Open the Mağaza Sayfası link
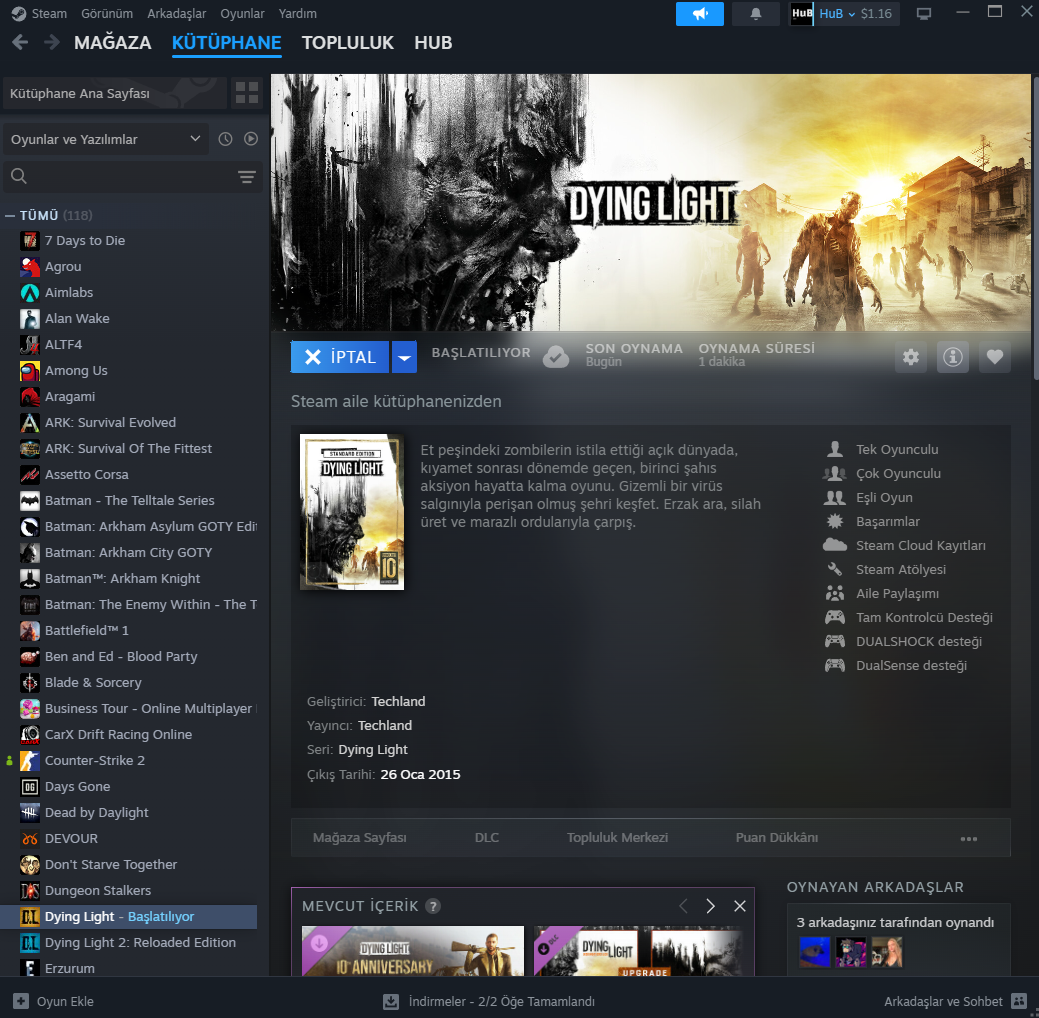Image resolution: width=1039 pixels, height=1018 pixels. point(360,838)
